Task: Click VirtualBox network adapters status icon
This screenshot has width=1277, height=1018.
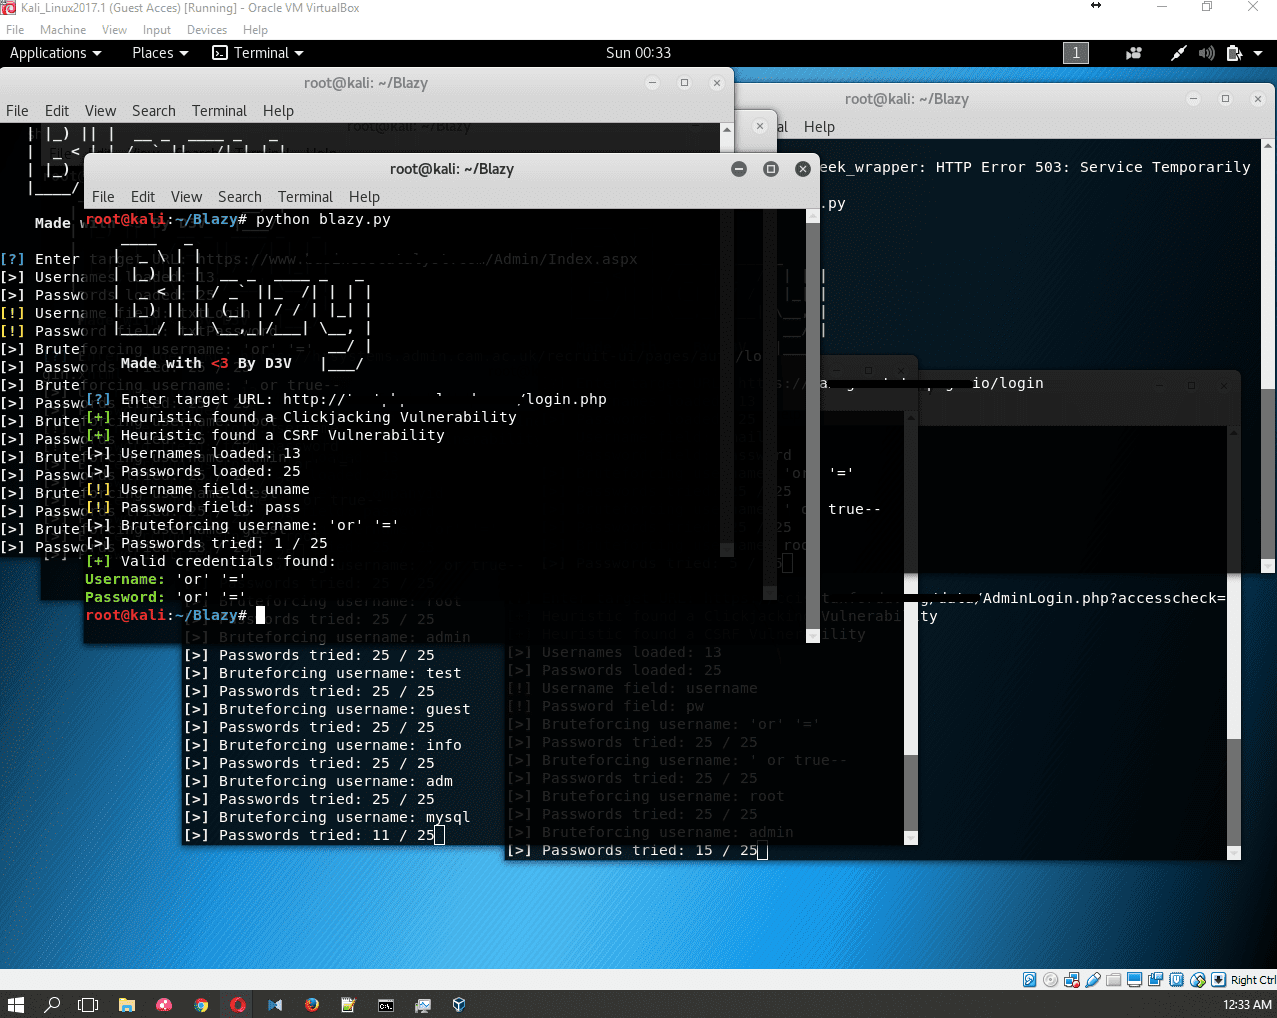Action: tap(1072, 980)
